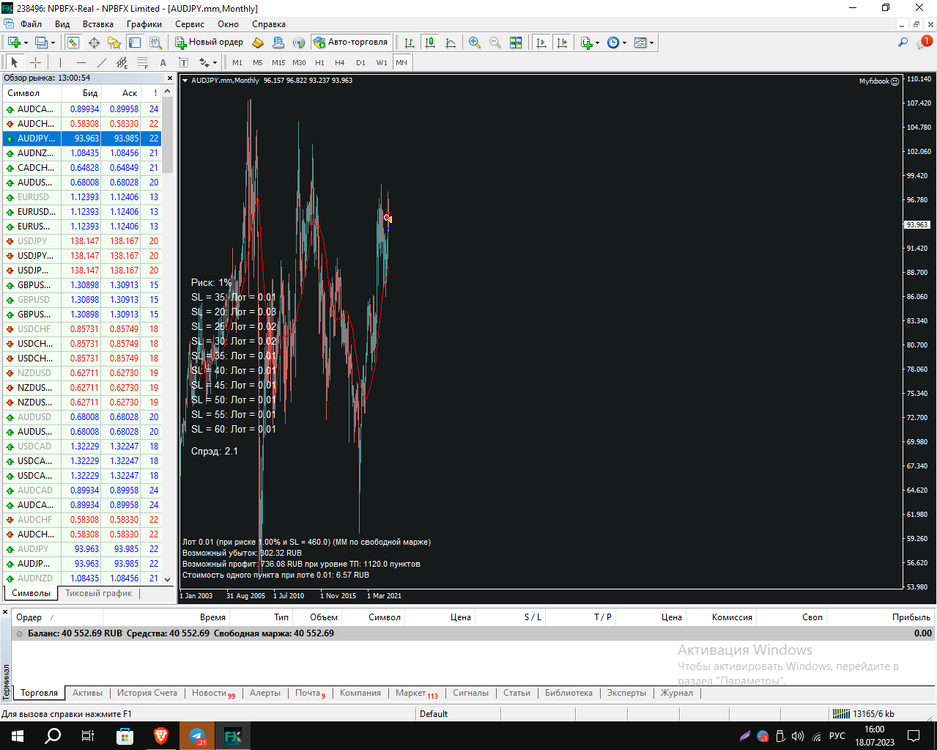Toggle chart auto scroll
Image resolution: width=937 pixels, height=750 pixels.
(541, 42)
